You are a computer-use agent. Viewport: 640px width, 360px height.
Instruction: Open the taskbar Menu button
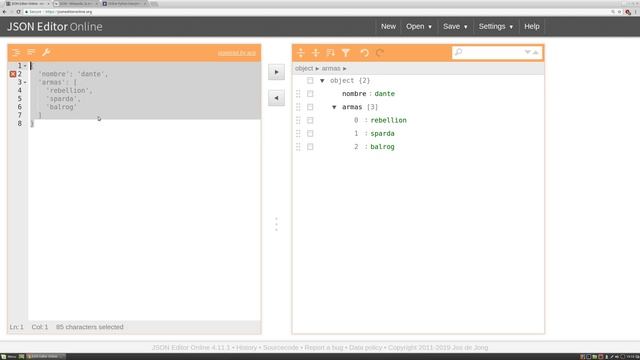(9, 357)
